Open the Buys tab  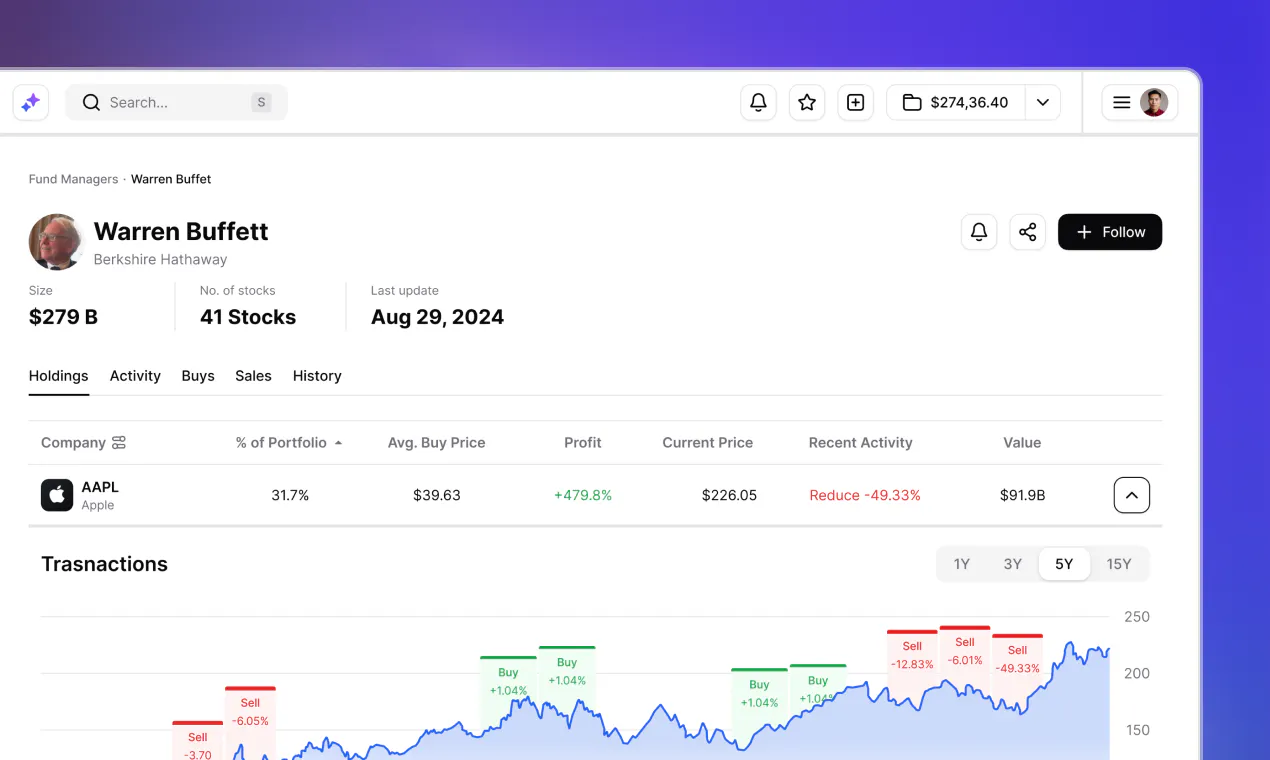[198, 376]
